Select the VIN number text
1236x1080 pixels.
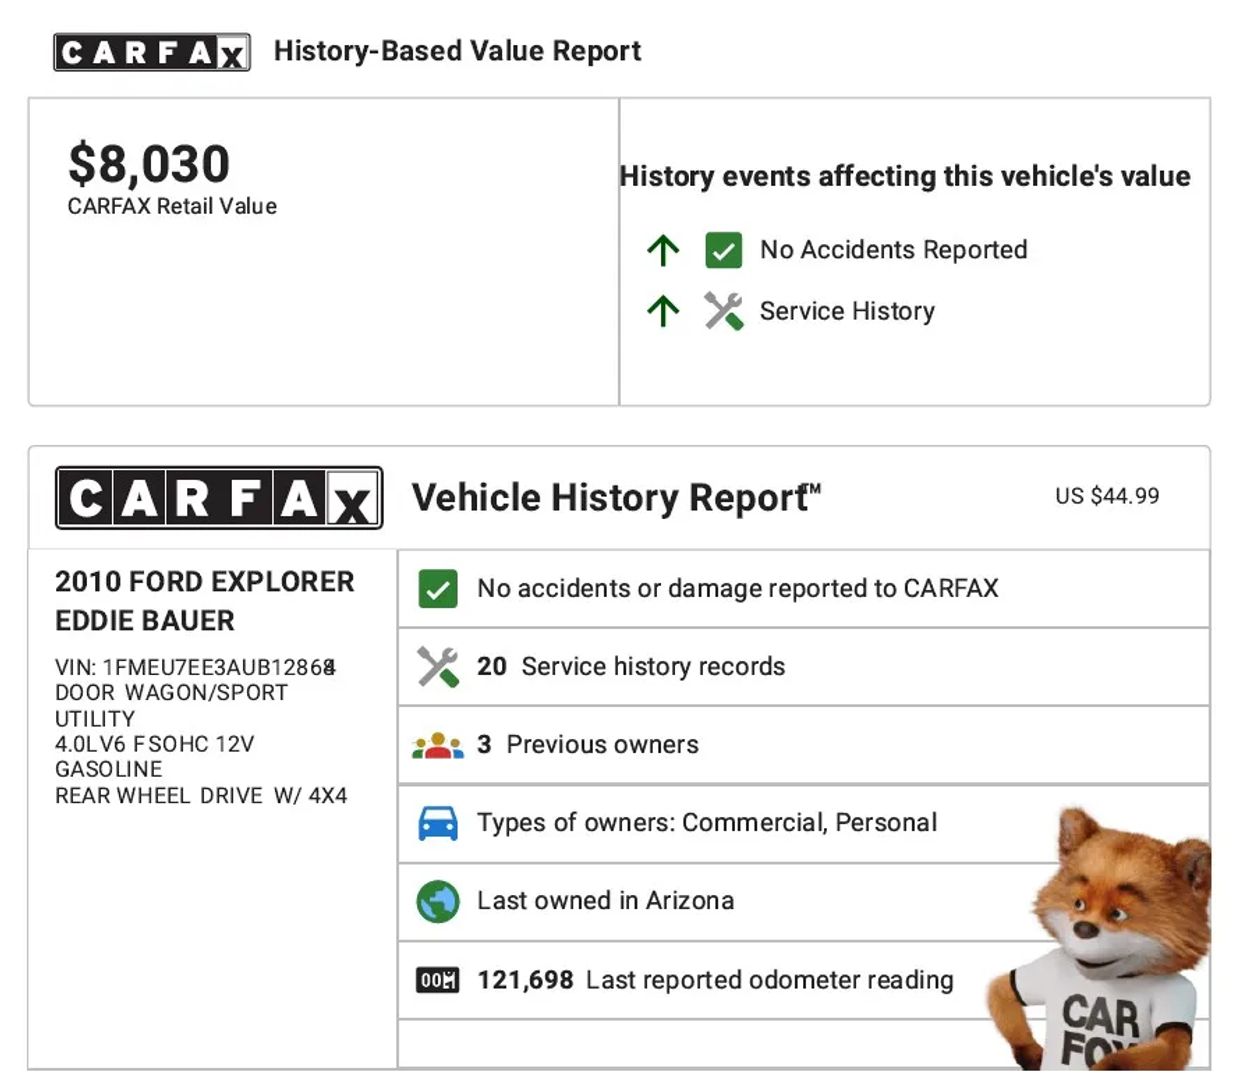coord(195,667)
